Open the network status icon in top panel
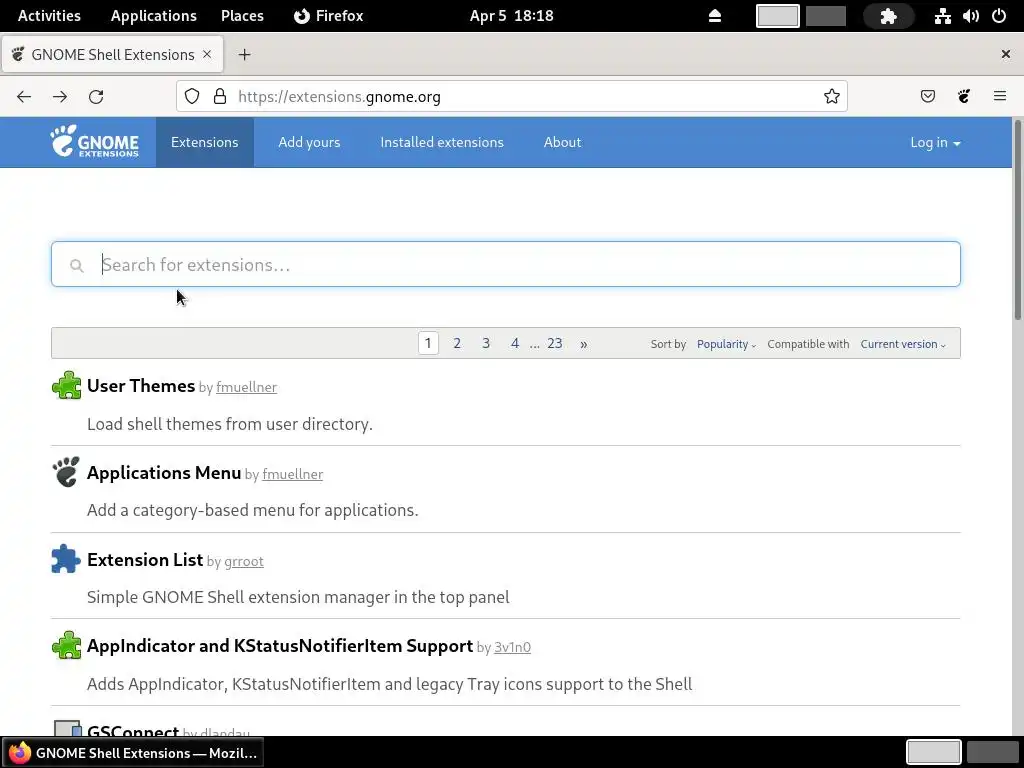Viewport: 1024px width, 768px height. [942, 16]
